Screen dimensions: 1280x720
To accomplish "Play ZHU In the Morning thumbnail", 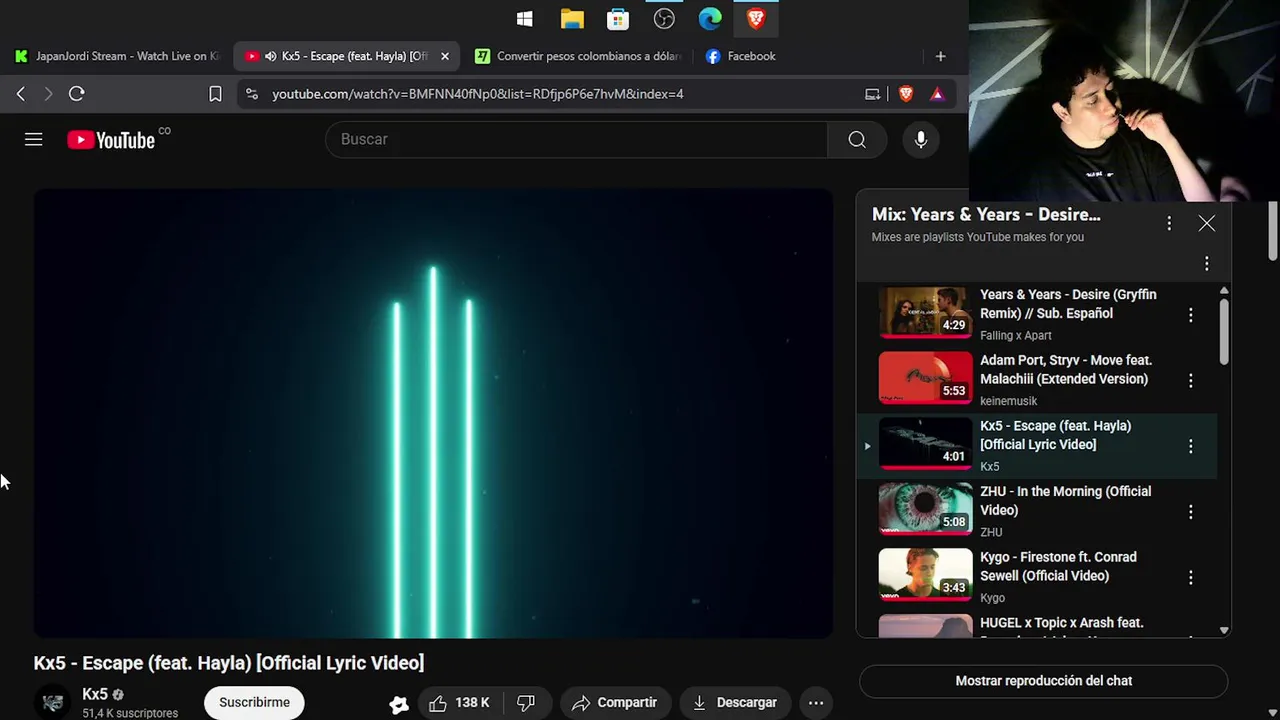I will point(925,509).
